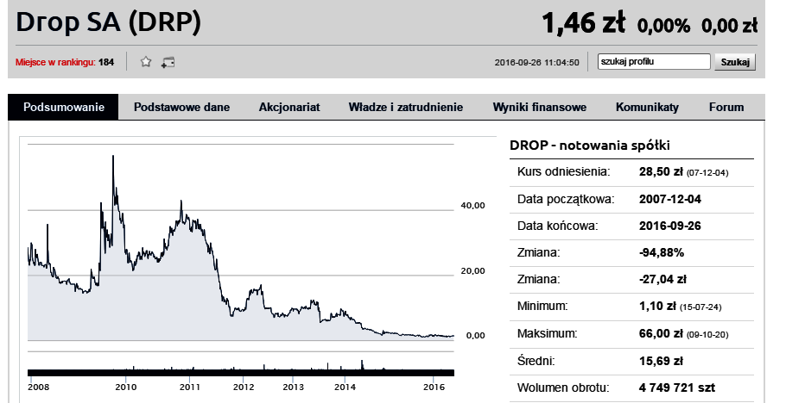Viewport: 786px width, 403px height.
Task: Click Miejsce w rankingu label
Action: click(55, 62)
